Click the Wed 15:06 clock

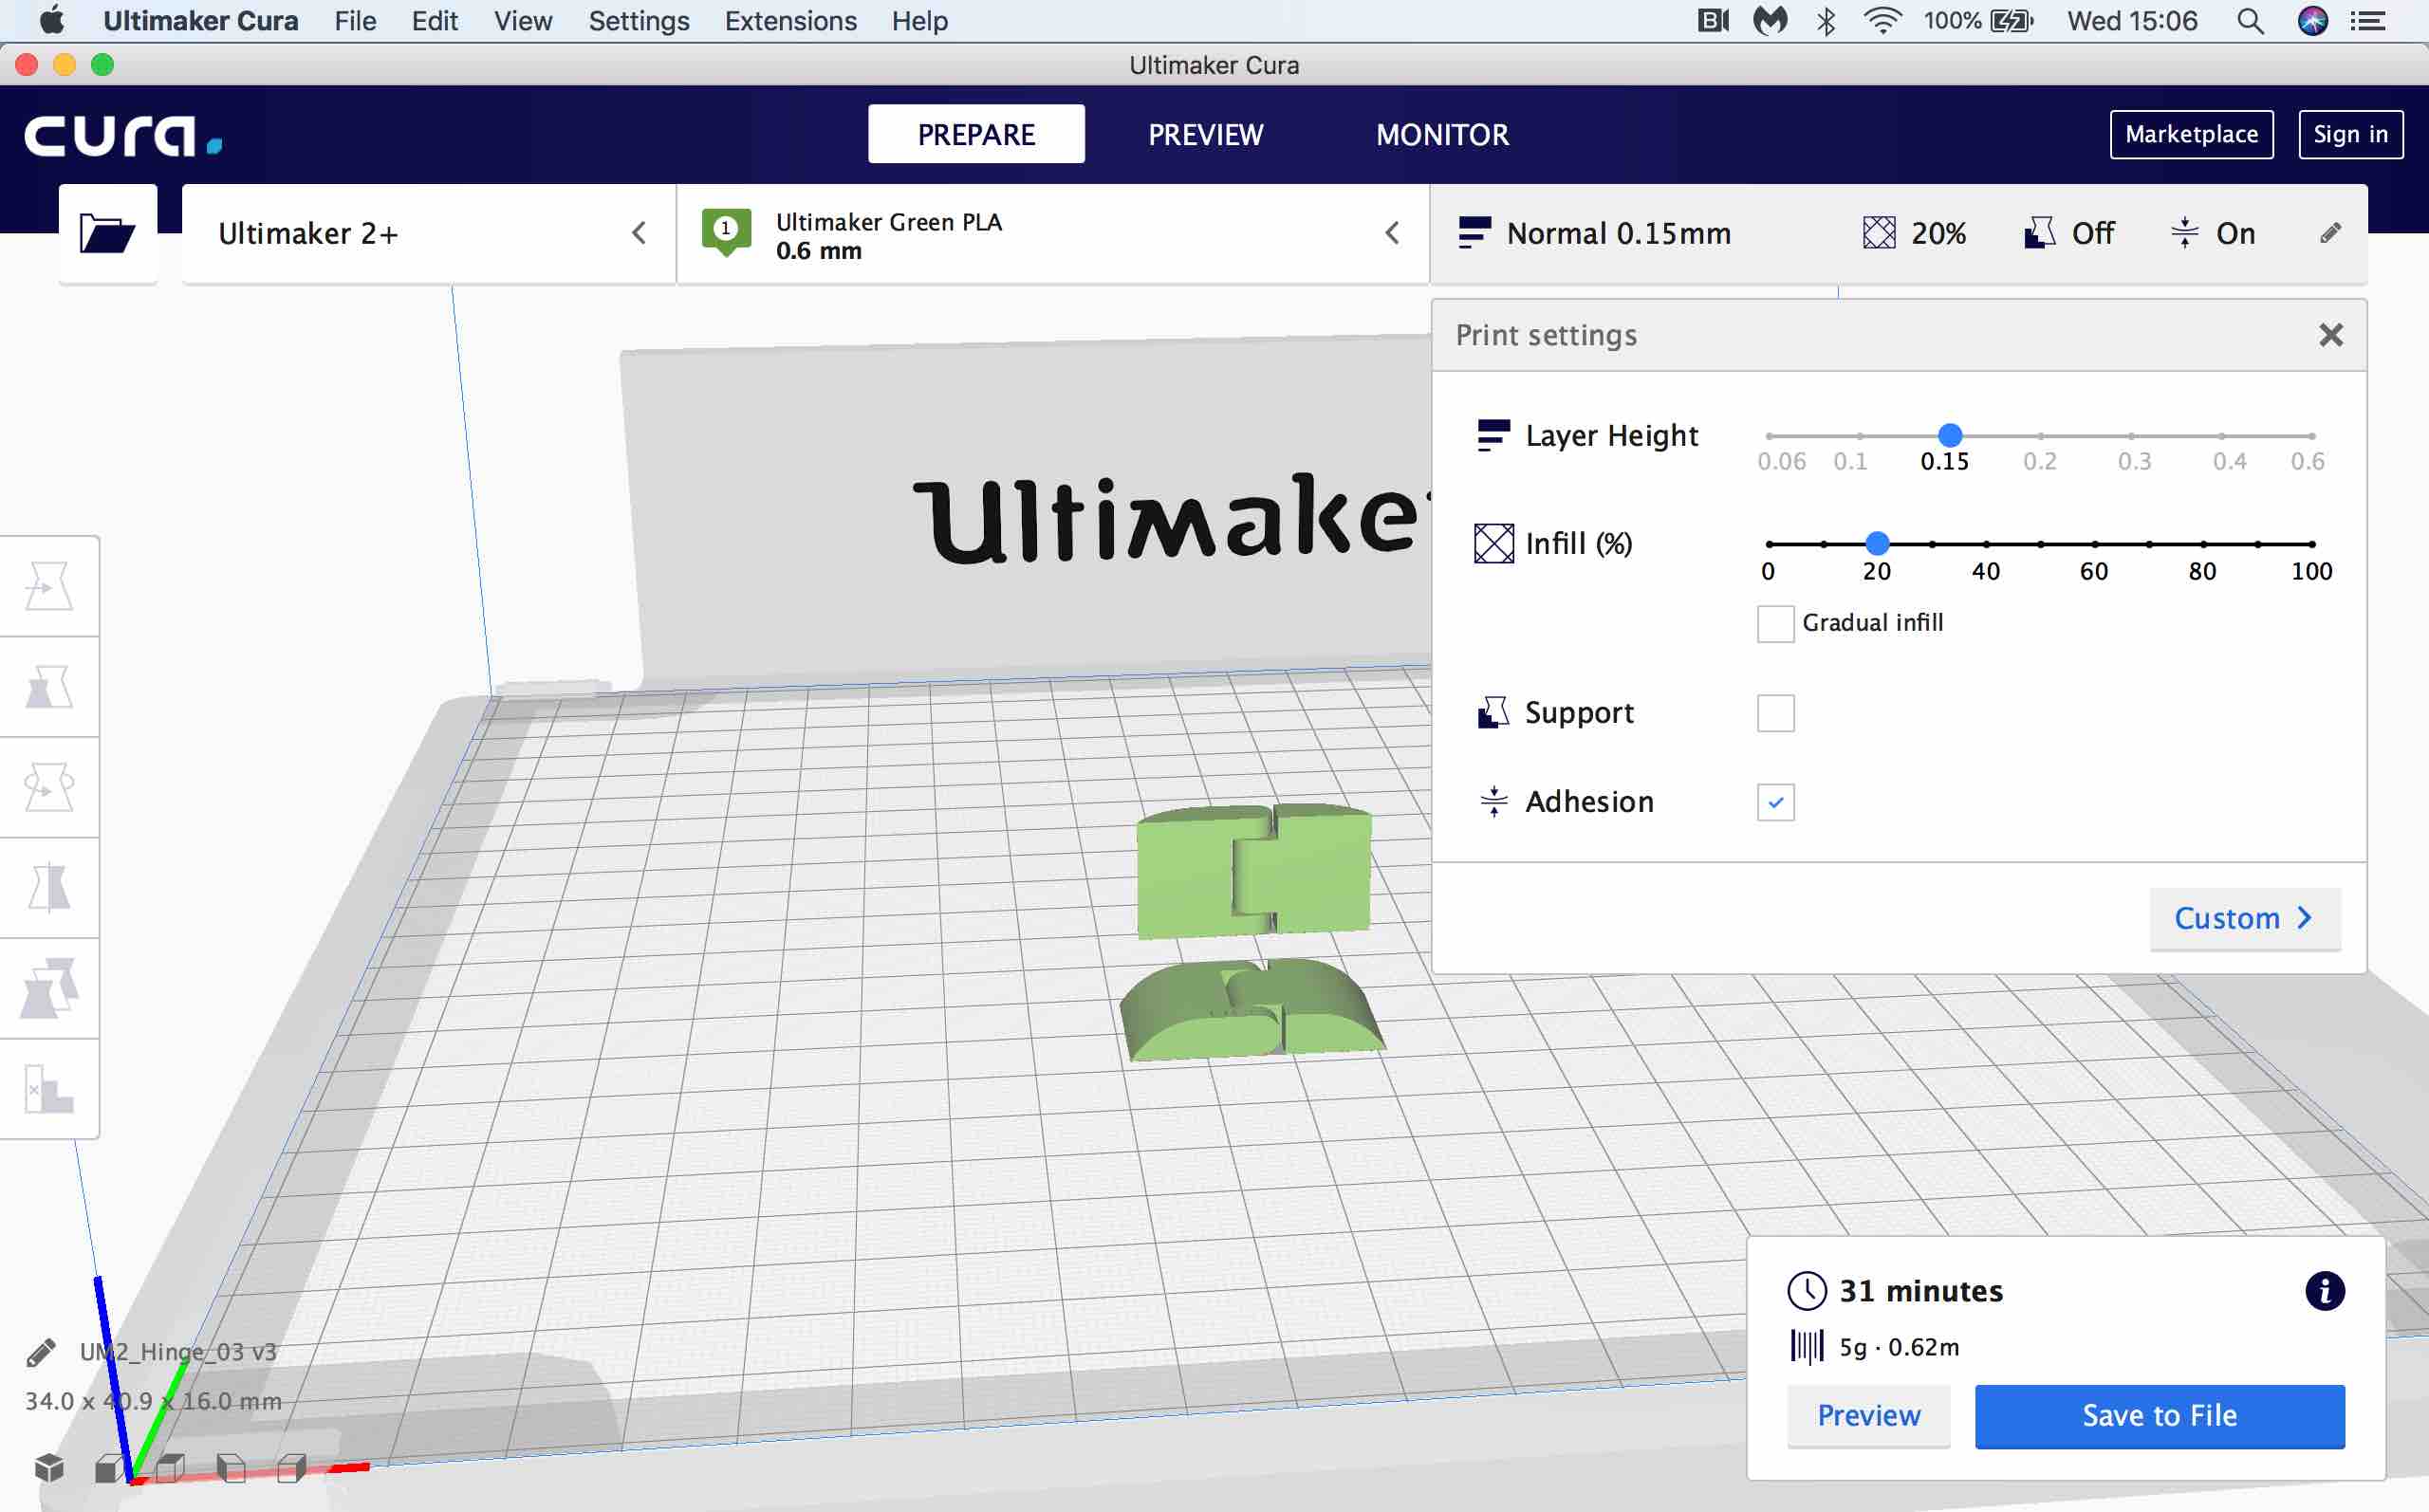pos(2132,21)
